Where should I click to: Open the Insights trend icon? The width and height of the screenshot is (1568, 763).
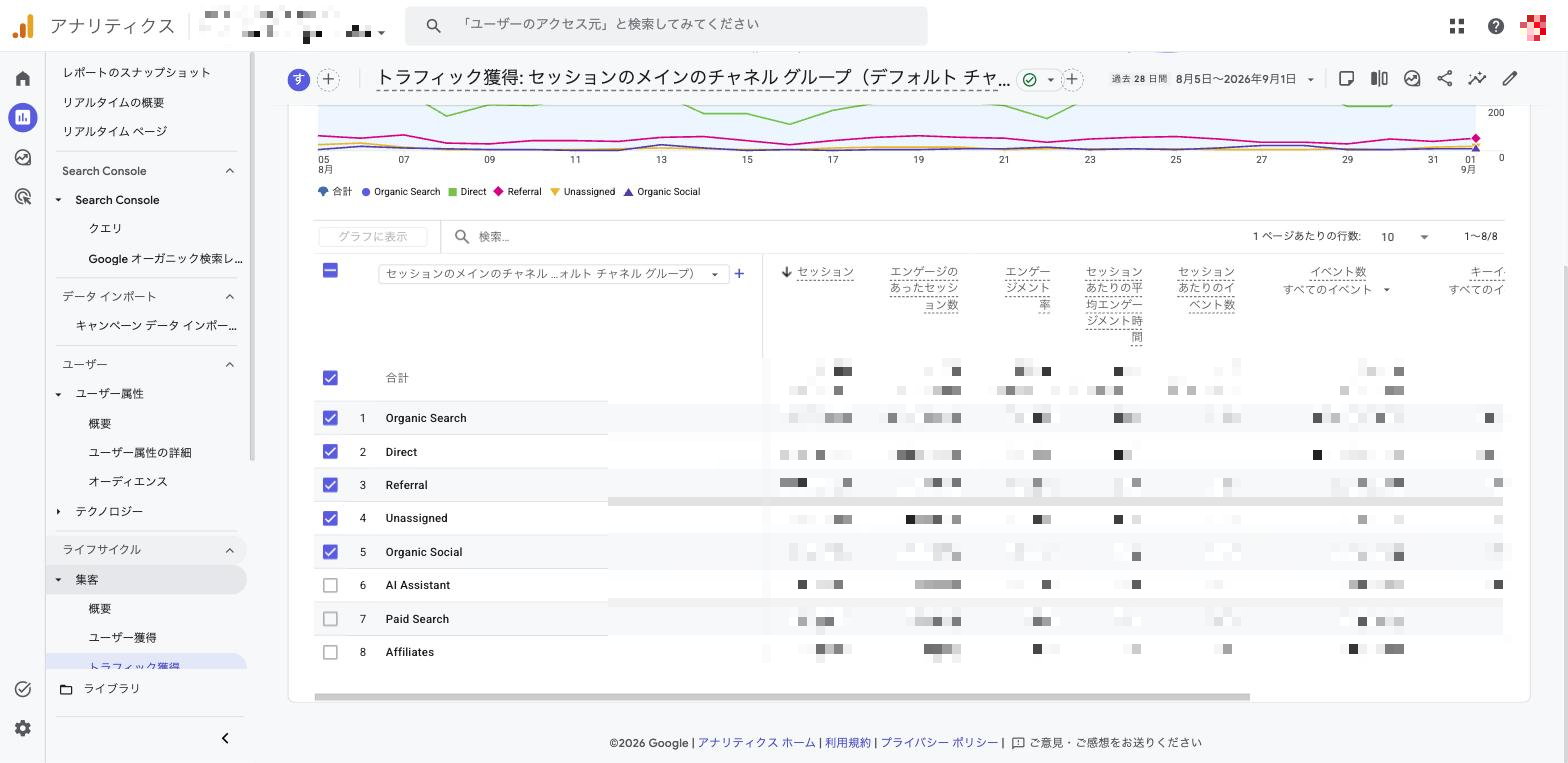tap(1477, 78)
